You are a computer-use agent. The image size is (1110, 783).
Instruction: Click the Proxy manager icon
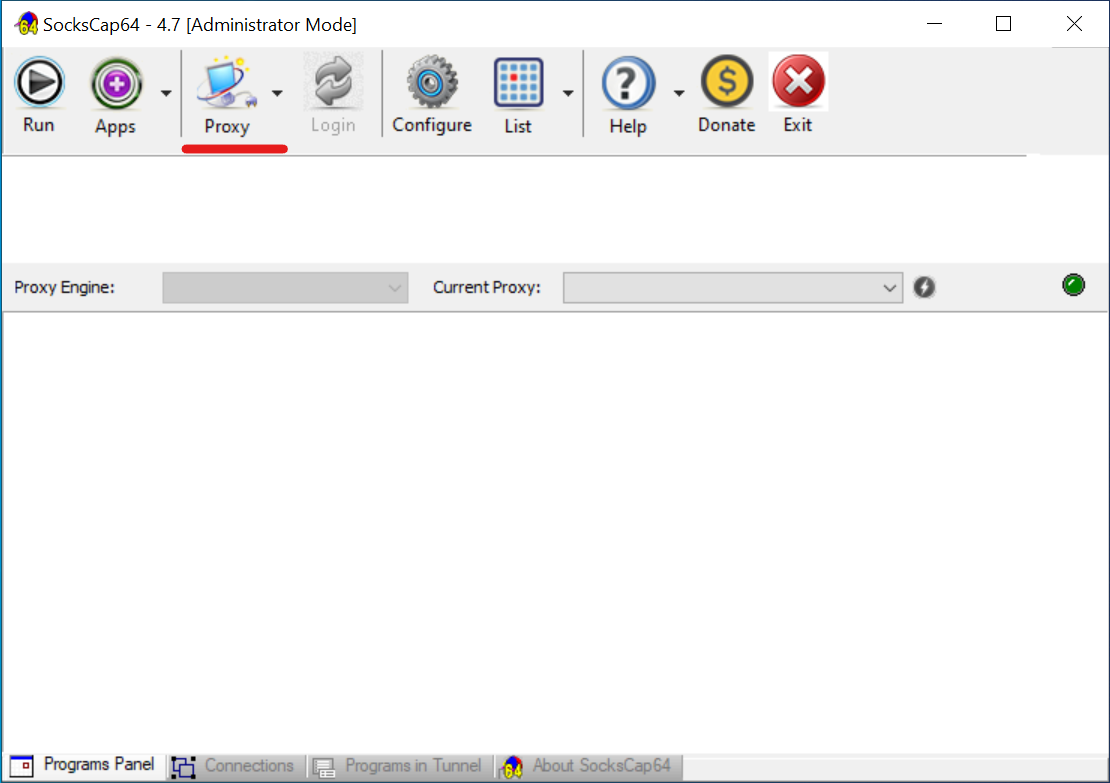click(226, 84)
